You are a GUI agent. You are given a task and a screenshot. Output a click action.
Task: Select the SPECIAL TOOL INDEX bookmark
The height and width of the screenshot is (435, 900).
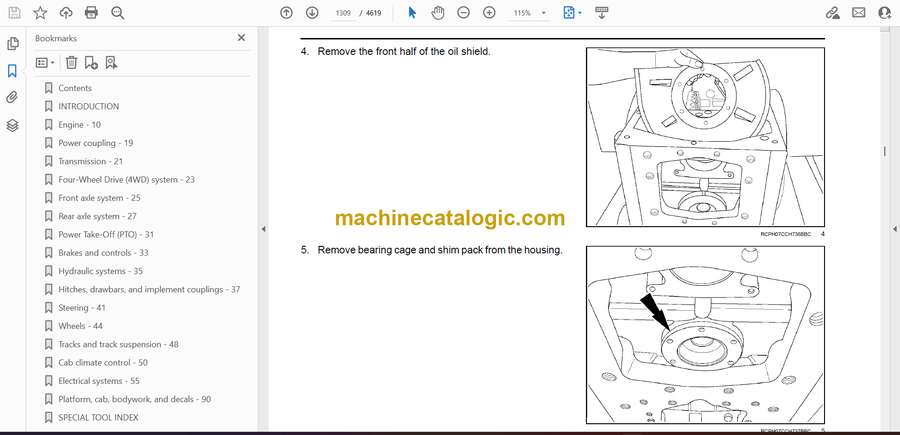[x=98, y=417]
